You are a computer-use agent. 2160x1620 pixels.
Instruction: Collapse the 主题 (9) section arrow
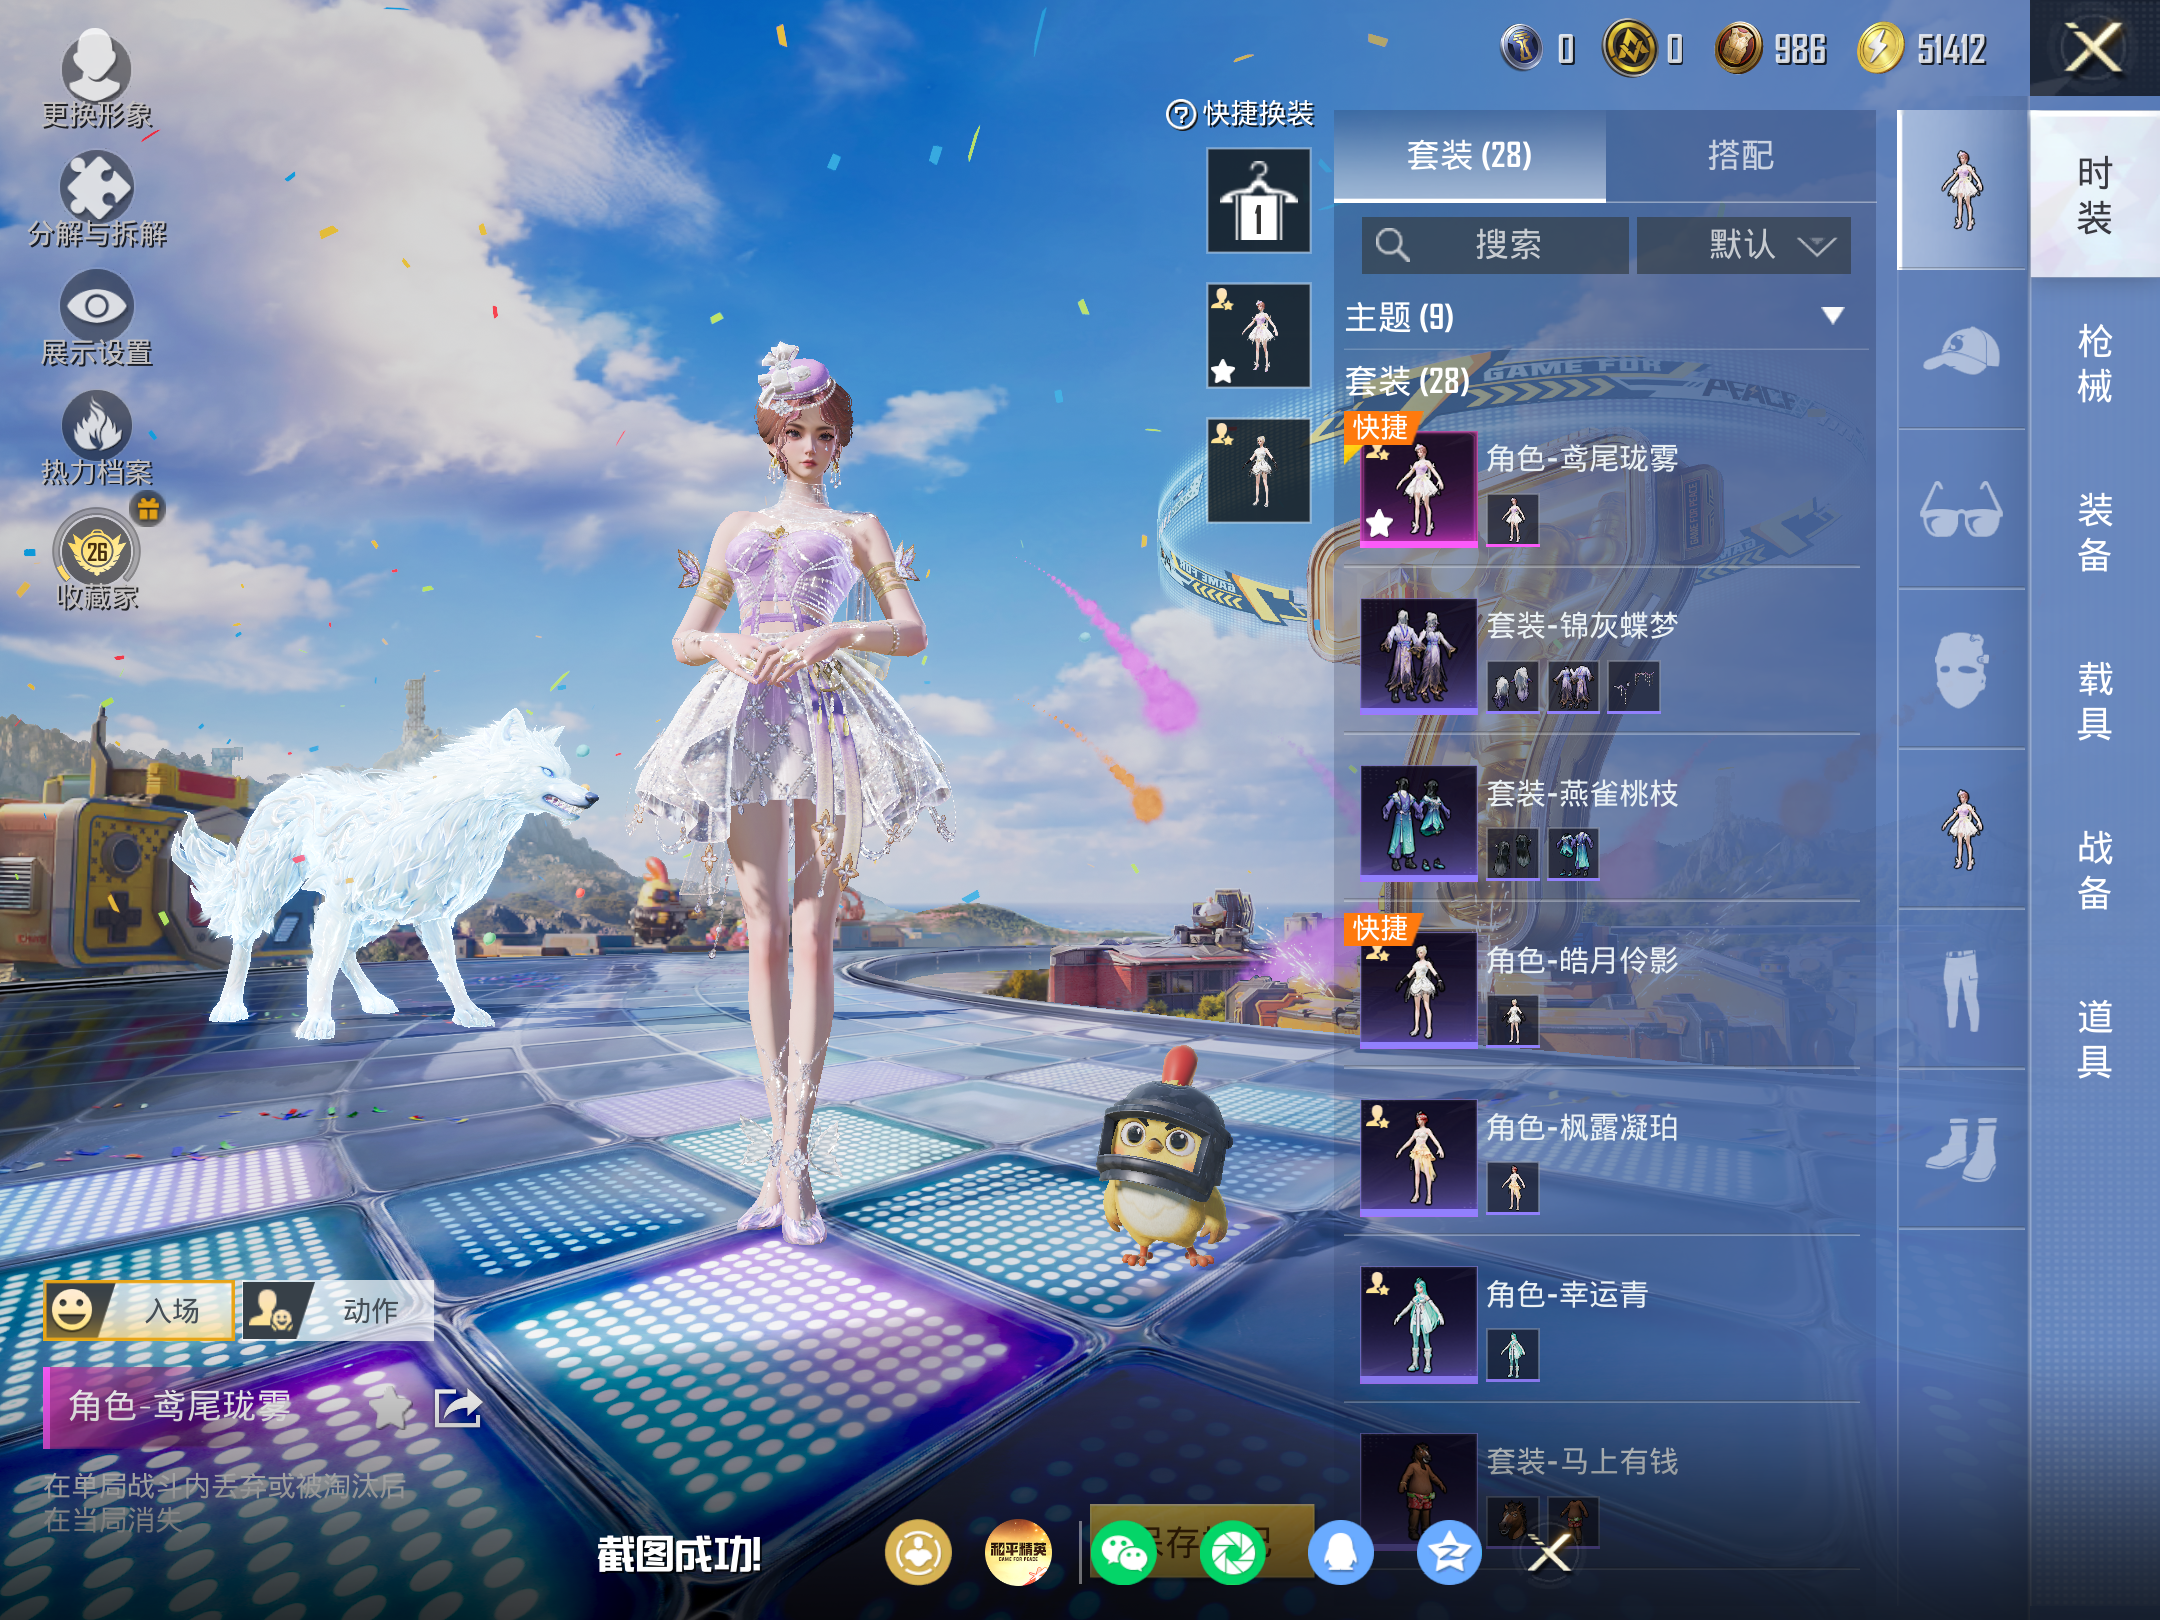pyautogui.click(x=1832, y=316)
